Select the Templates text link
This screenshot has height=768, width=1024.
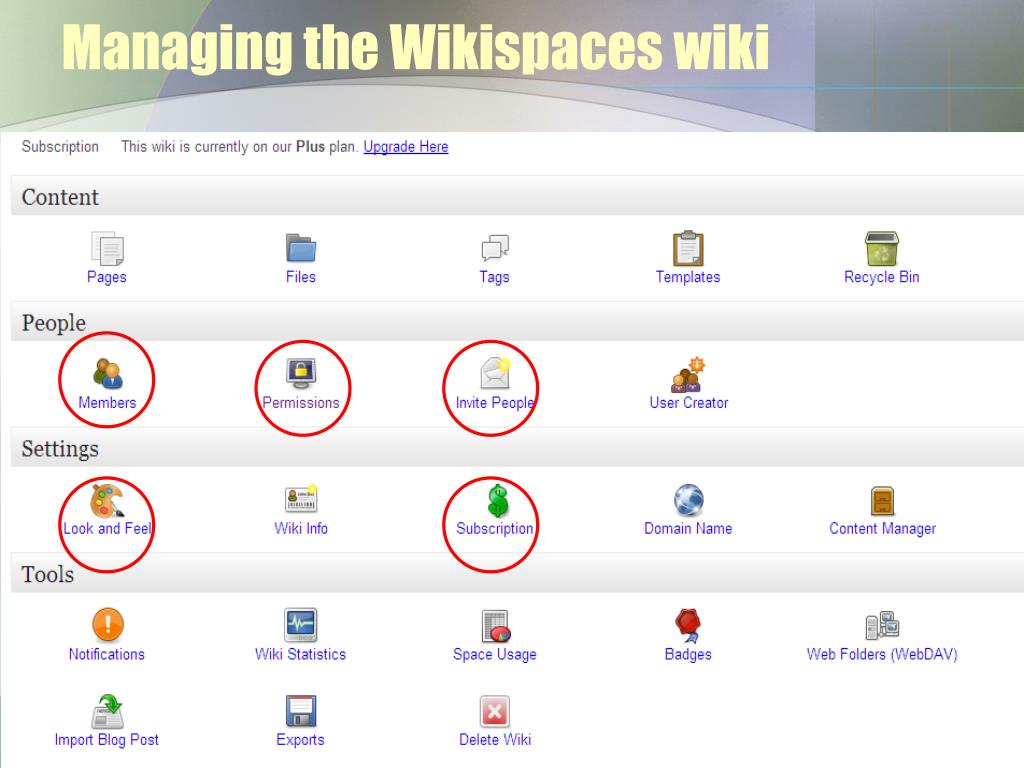click(x=688, y=277)
